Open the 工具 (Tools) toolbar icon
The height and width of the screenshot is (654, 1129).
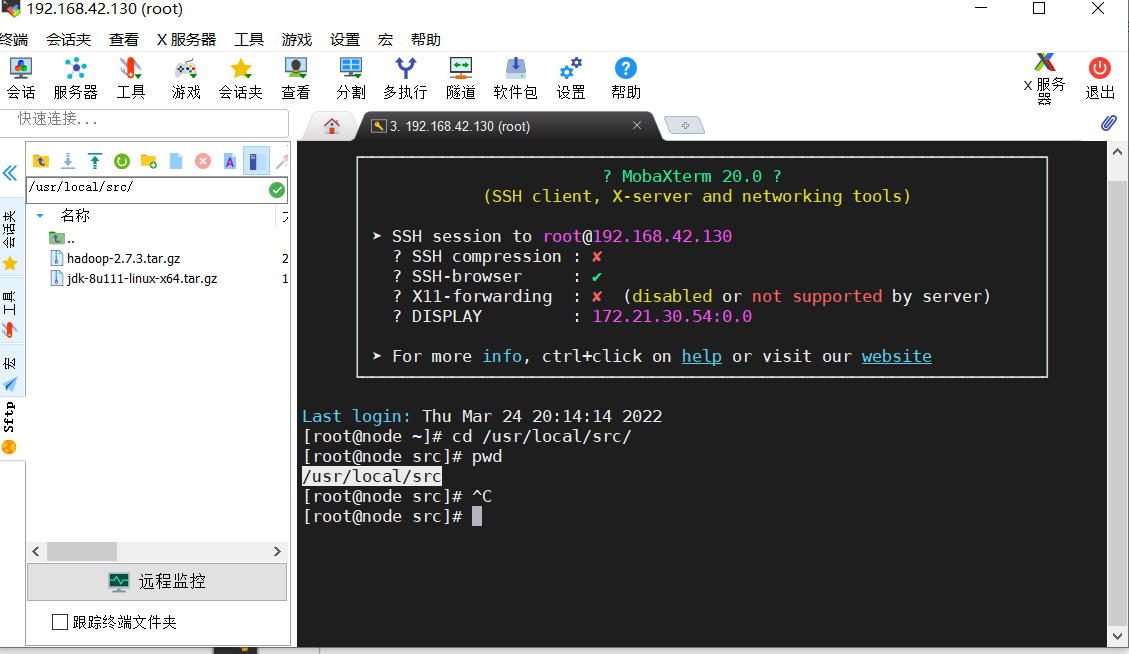[130, 78]
